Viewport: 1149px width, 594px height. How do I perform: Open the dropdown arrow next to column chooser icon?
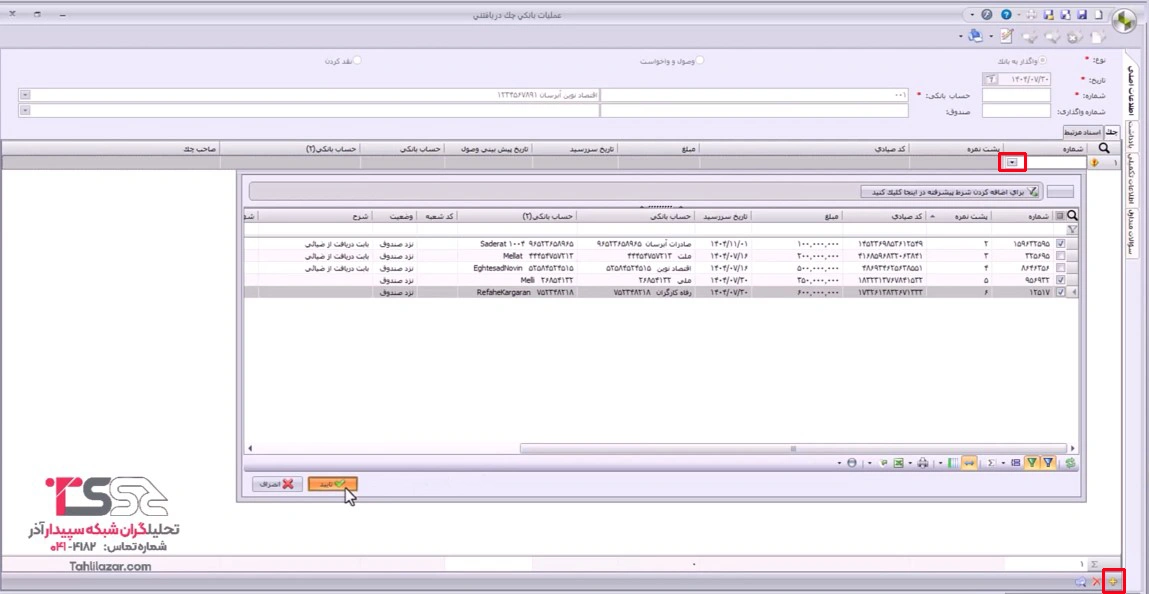[x=940, y=463]
